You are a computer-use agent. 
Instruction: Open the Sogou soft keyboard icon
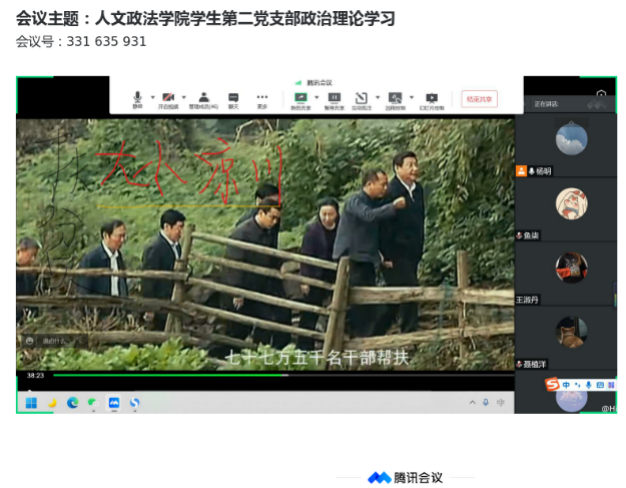(x=600, y=385)
